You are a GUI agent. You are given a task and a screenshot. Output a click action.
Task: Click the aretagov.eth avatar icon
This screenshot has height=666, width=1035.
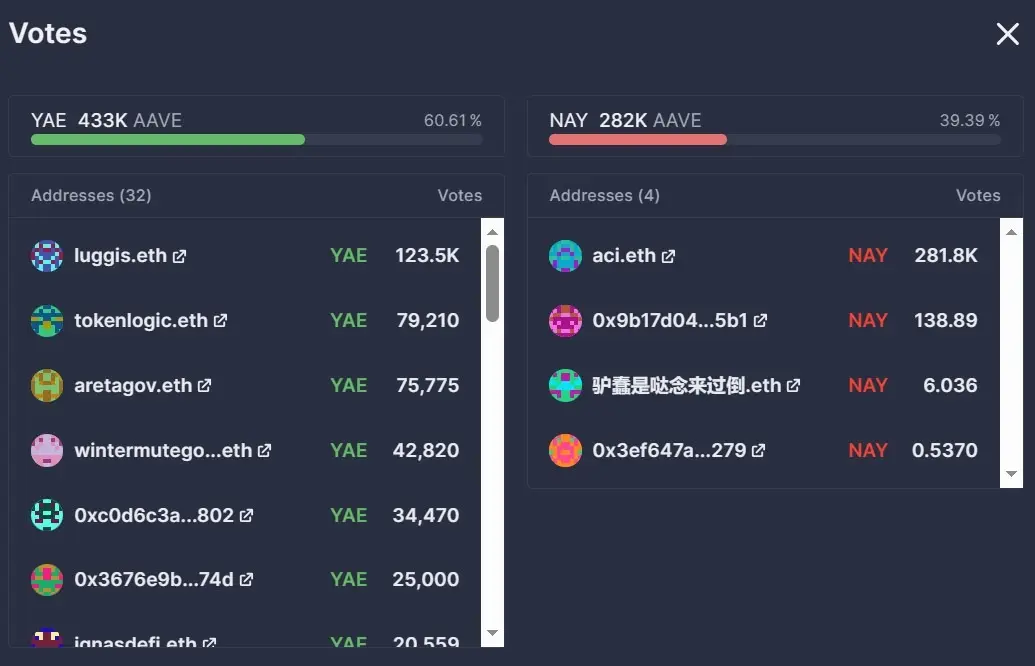click(x=46, y=385)
